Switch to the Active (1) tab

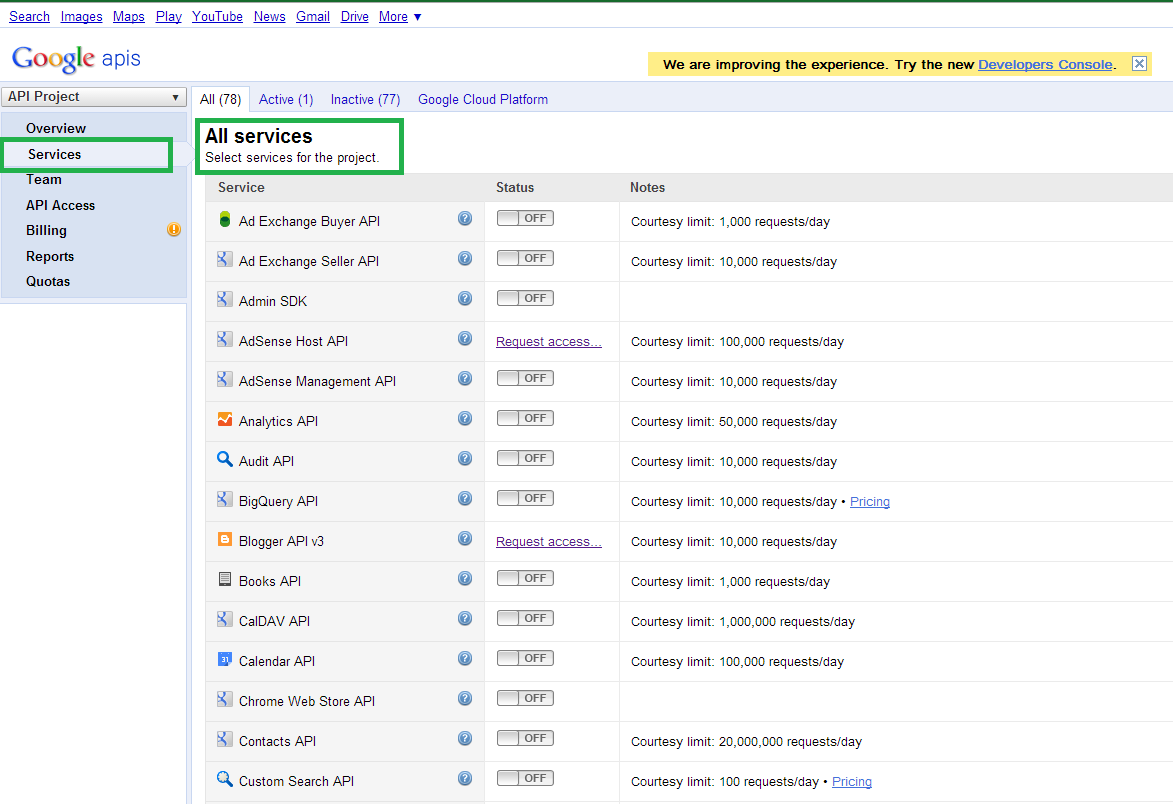pos(286,99)
